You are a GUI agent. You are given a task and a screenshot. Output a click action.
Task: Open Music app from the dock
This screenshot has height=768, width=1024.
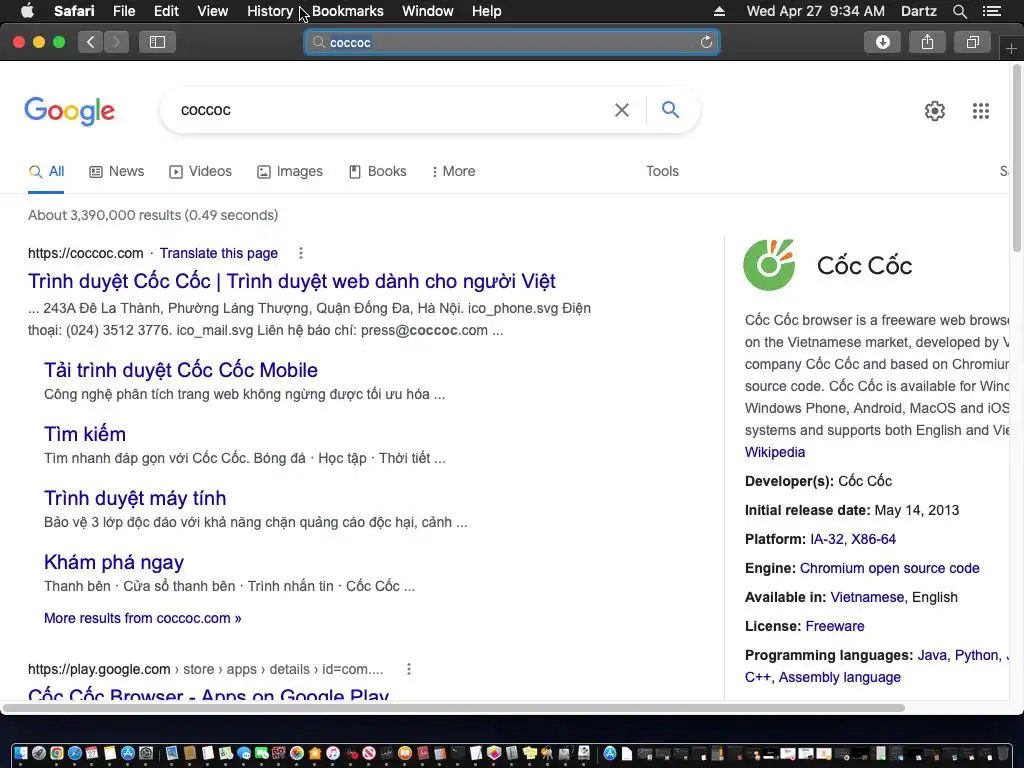(333, 753)
